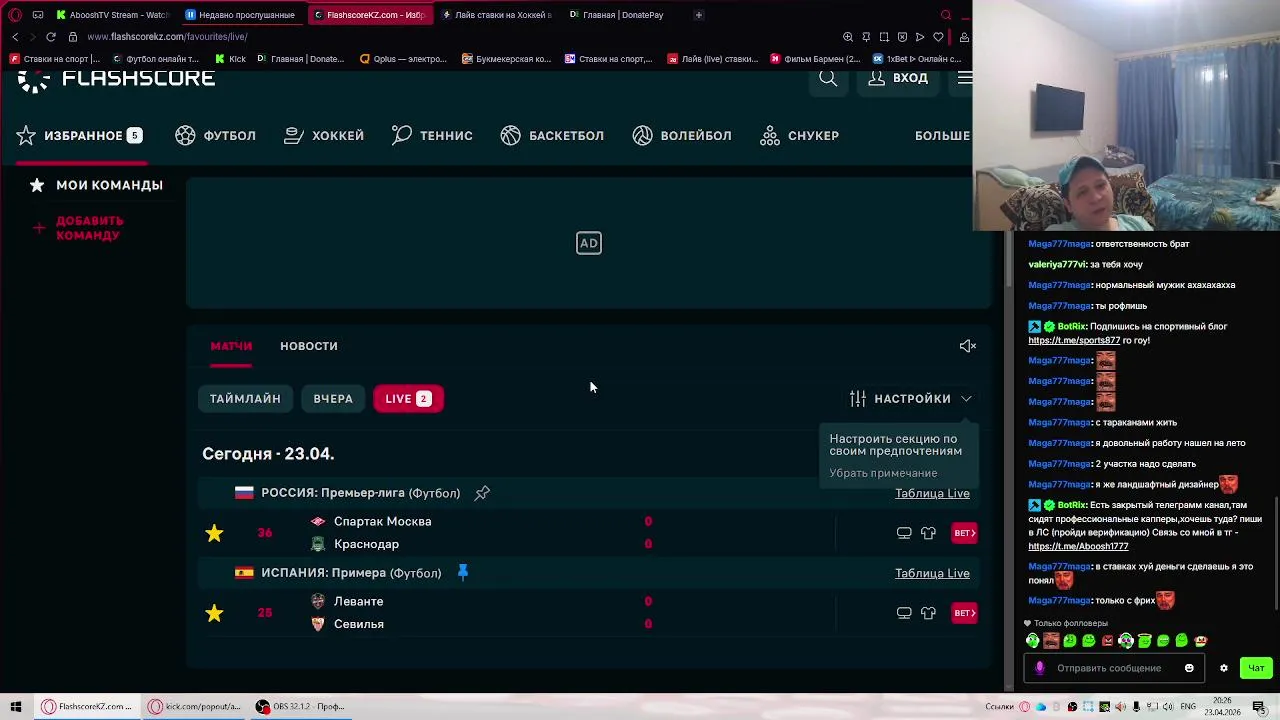This screenshot has height=720, width=1280.
Task: Open the emoji picker in chat input
Action: pos(1189,668)
